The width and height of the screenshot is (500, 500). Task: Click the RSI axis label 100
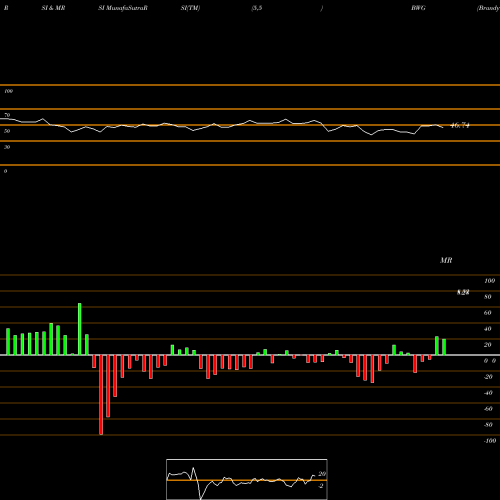click(x=8, y=91)
